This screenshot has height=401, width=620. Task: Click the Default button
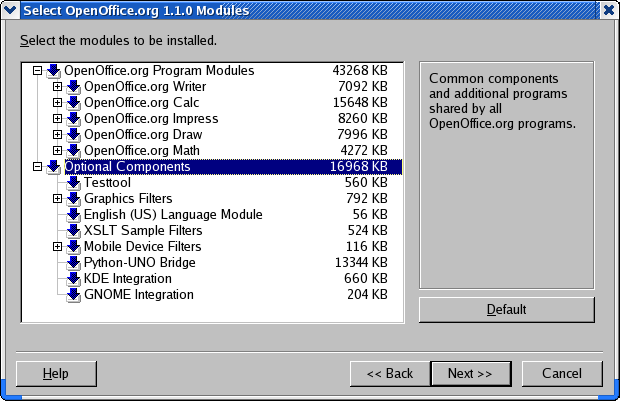coord(507,310)
